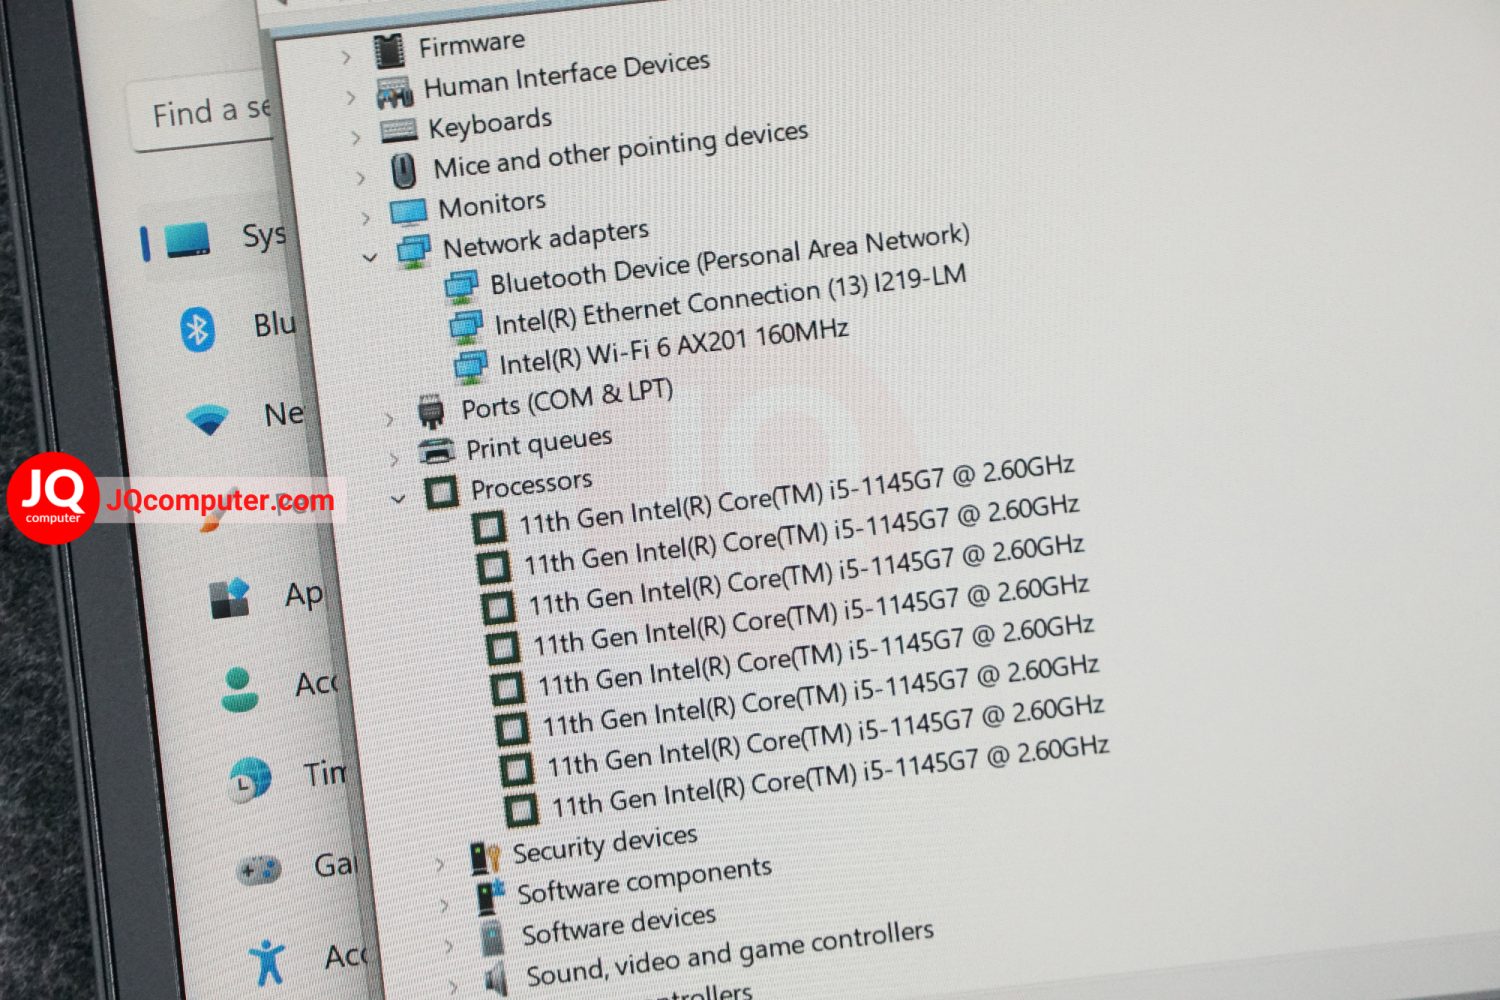Click the Software devices icon
Screen dimensions: 1500x1000
pos(493,937)
